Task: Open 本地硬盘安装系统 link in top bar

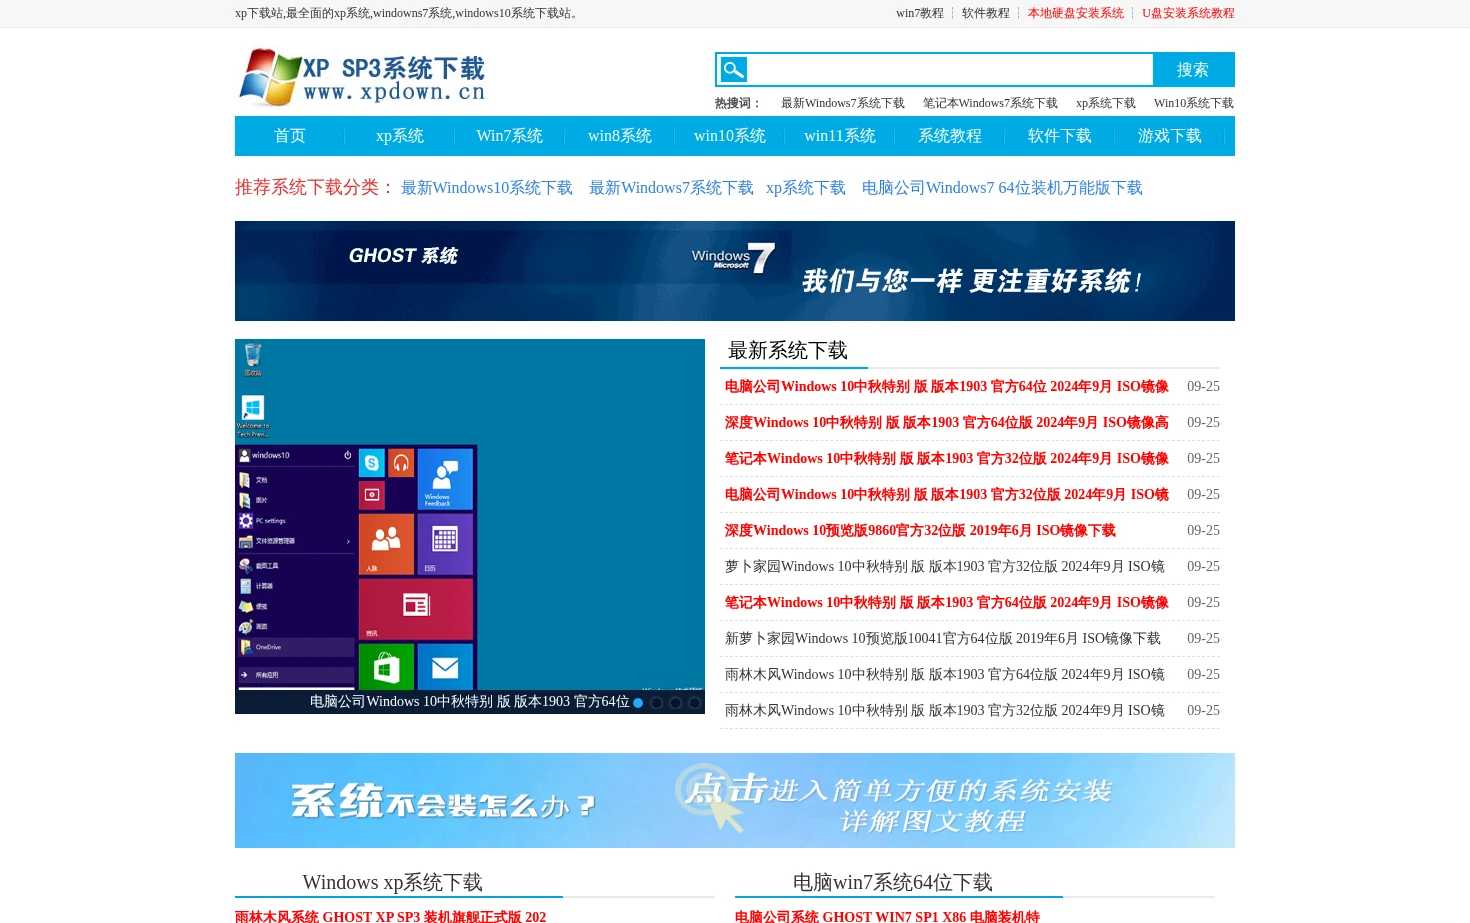Action: [1076, 13]
